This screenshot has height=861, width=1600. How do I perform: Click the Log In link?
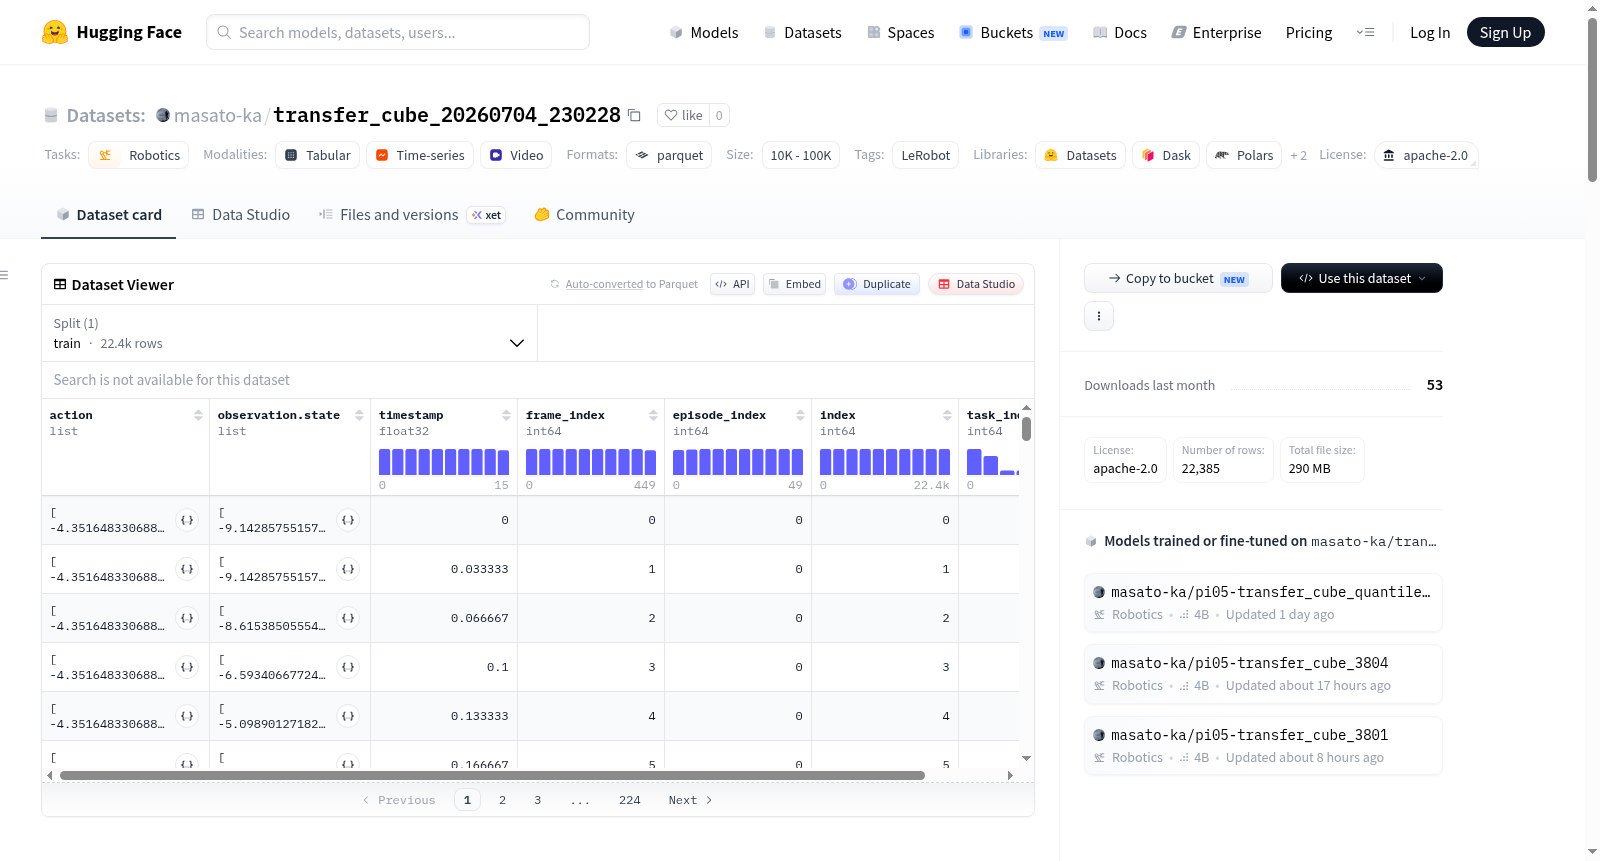pyautogui.click(x=1430, y=32)
